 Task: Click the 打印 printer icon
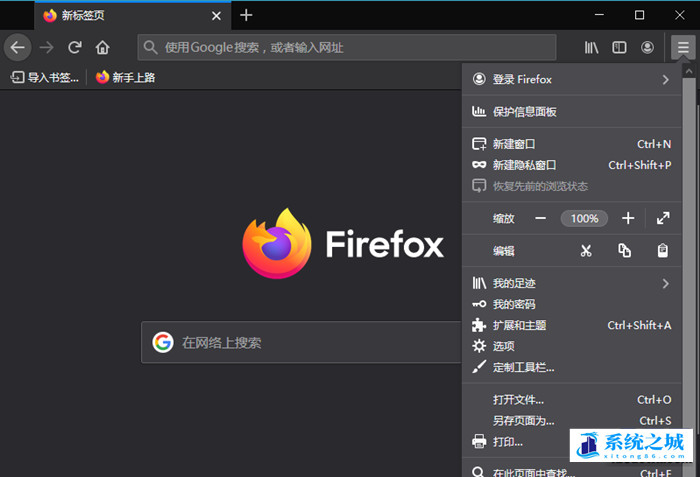click(x=479, y=442)
